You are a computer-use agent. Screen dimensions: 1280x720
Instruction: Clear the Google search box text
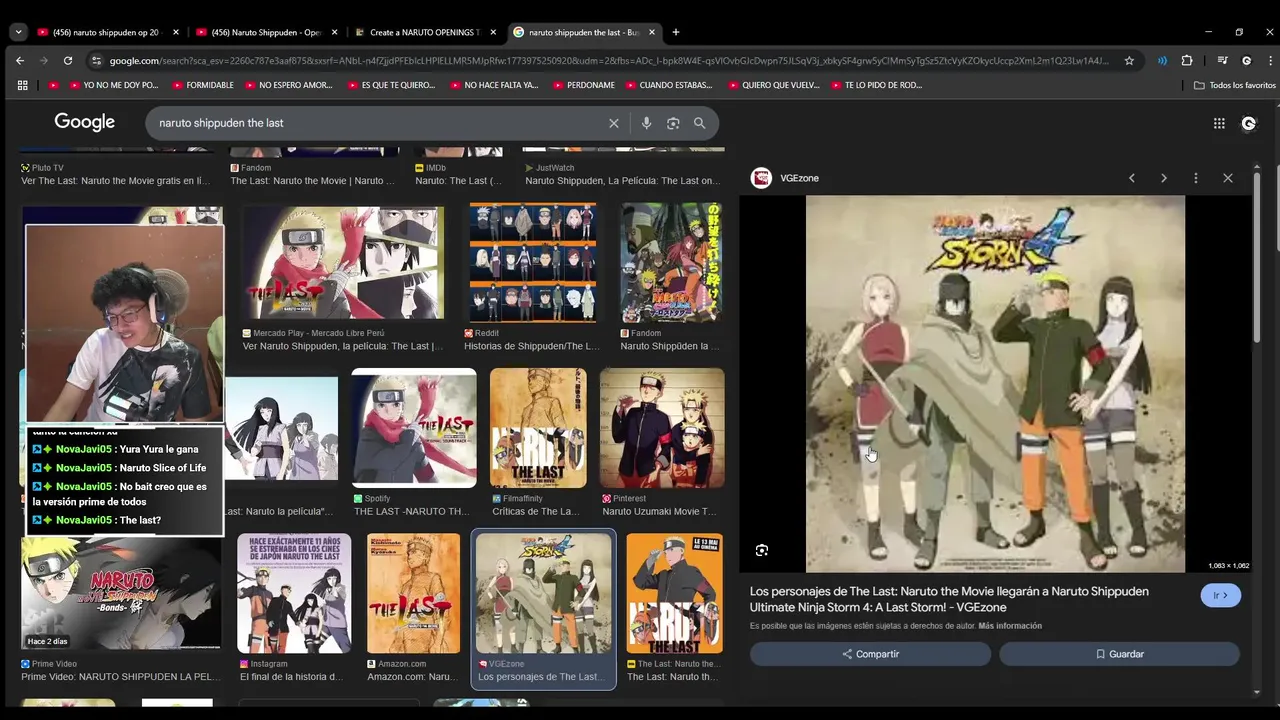click(x=614, y=123)
